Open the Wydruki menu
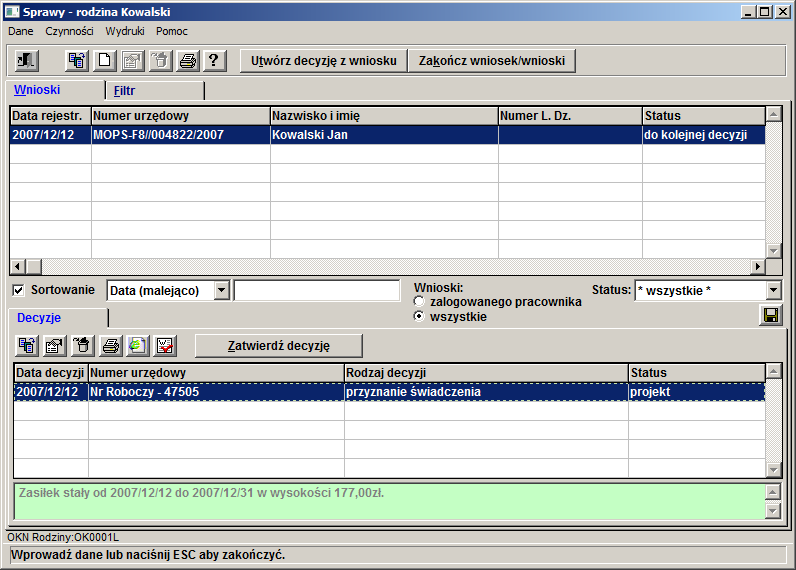Viewport: 796px width, 570px height. coord(125,31)
